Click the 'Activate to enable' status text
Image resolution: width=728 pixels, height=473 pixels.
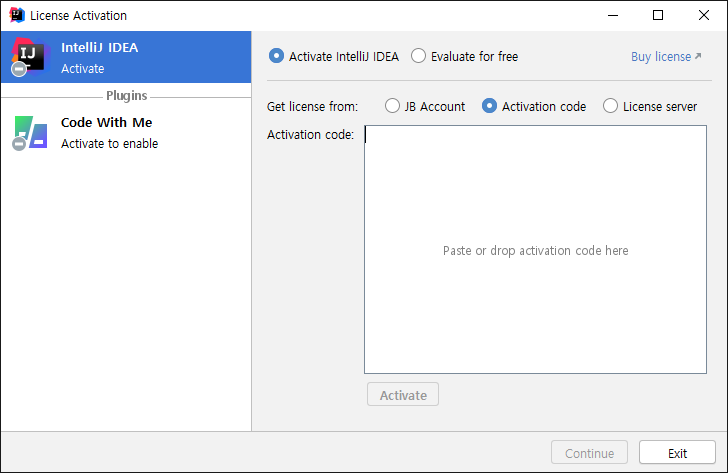[110, 143]
